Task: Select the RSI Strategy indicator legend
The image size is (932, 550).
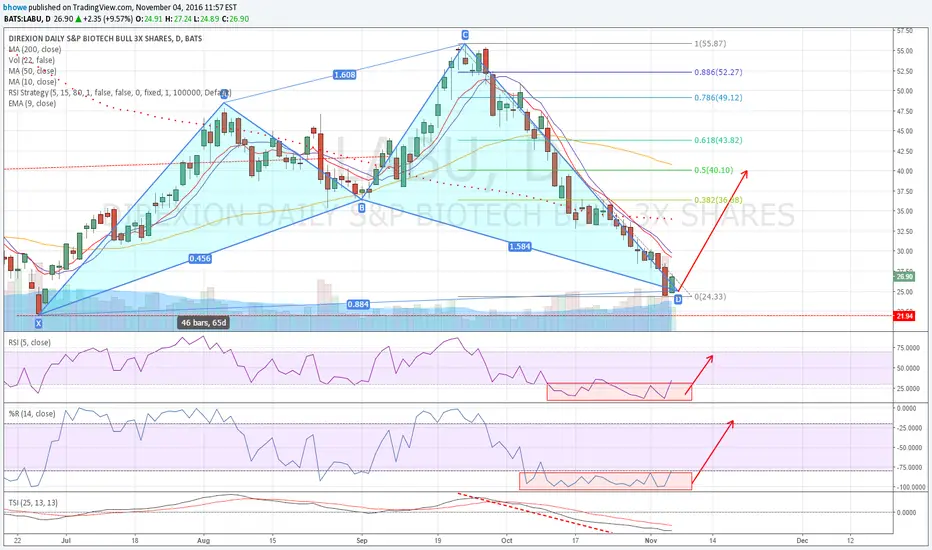Action: point(119,93)
